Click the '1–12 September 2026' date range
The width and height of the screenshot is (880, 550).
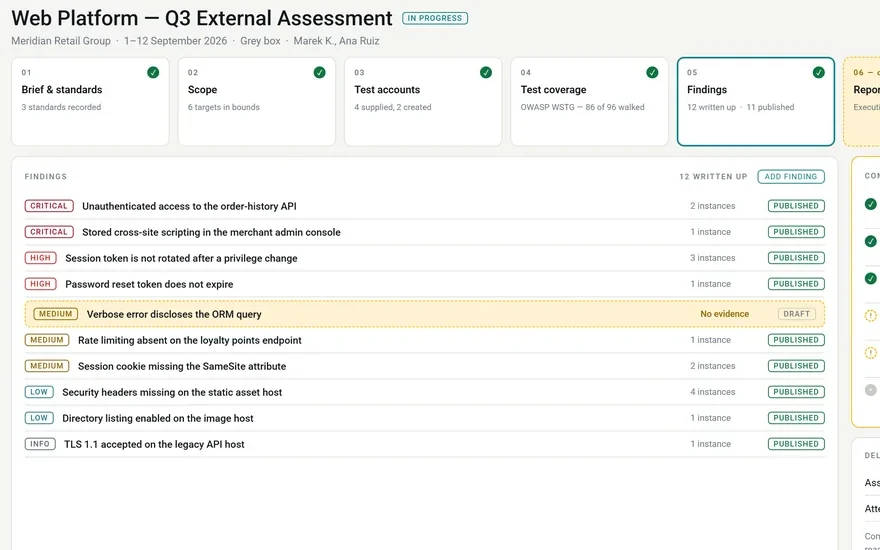(176, 41)
